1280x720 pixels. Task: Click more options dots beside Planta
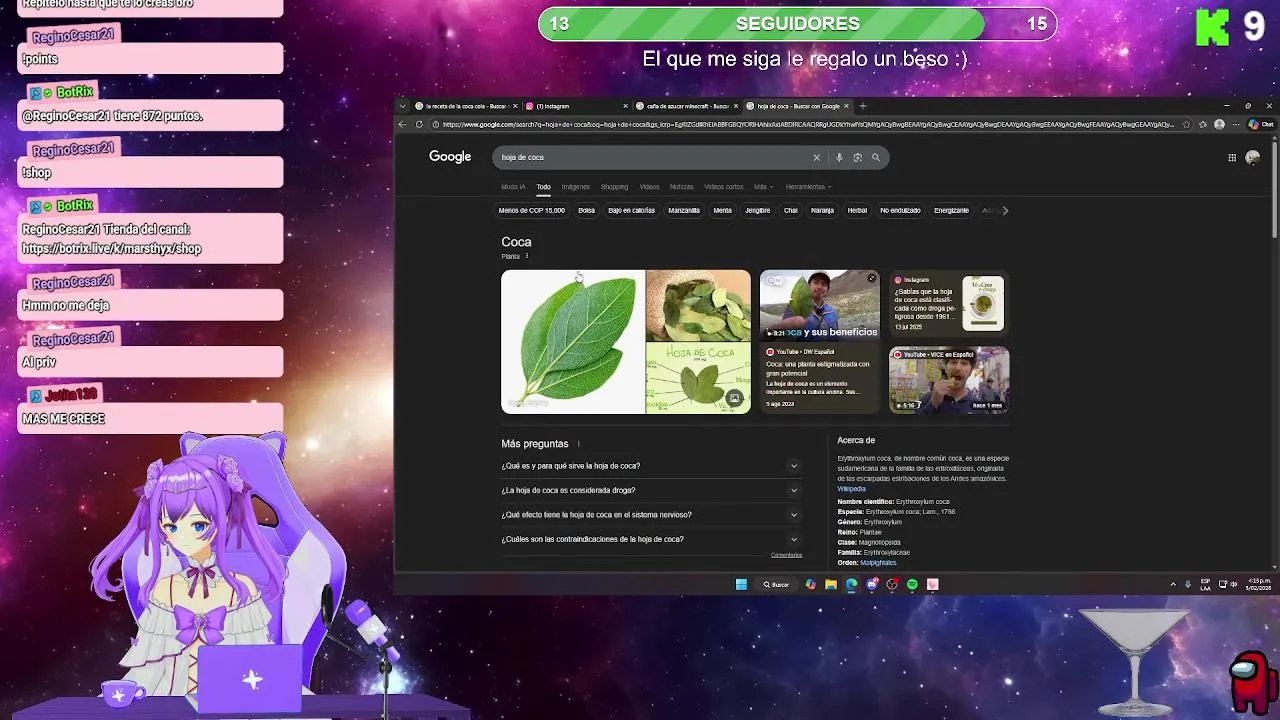click(527, 256)
